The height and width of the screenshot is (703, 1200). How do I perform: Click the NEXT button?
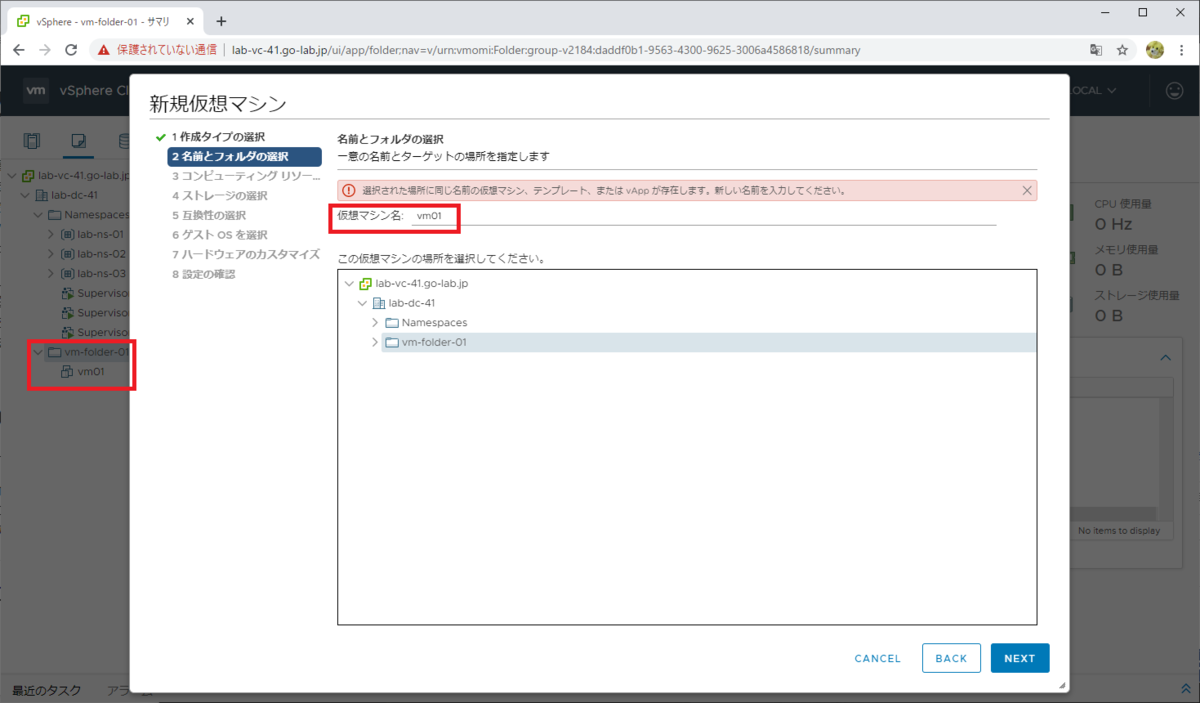[x=1019, y=658]
